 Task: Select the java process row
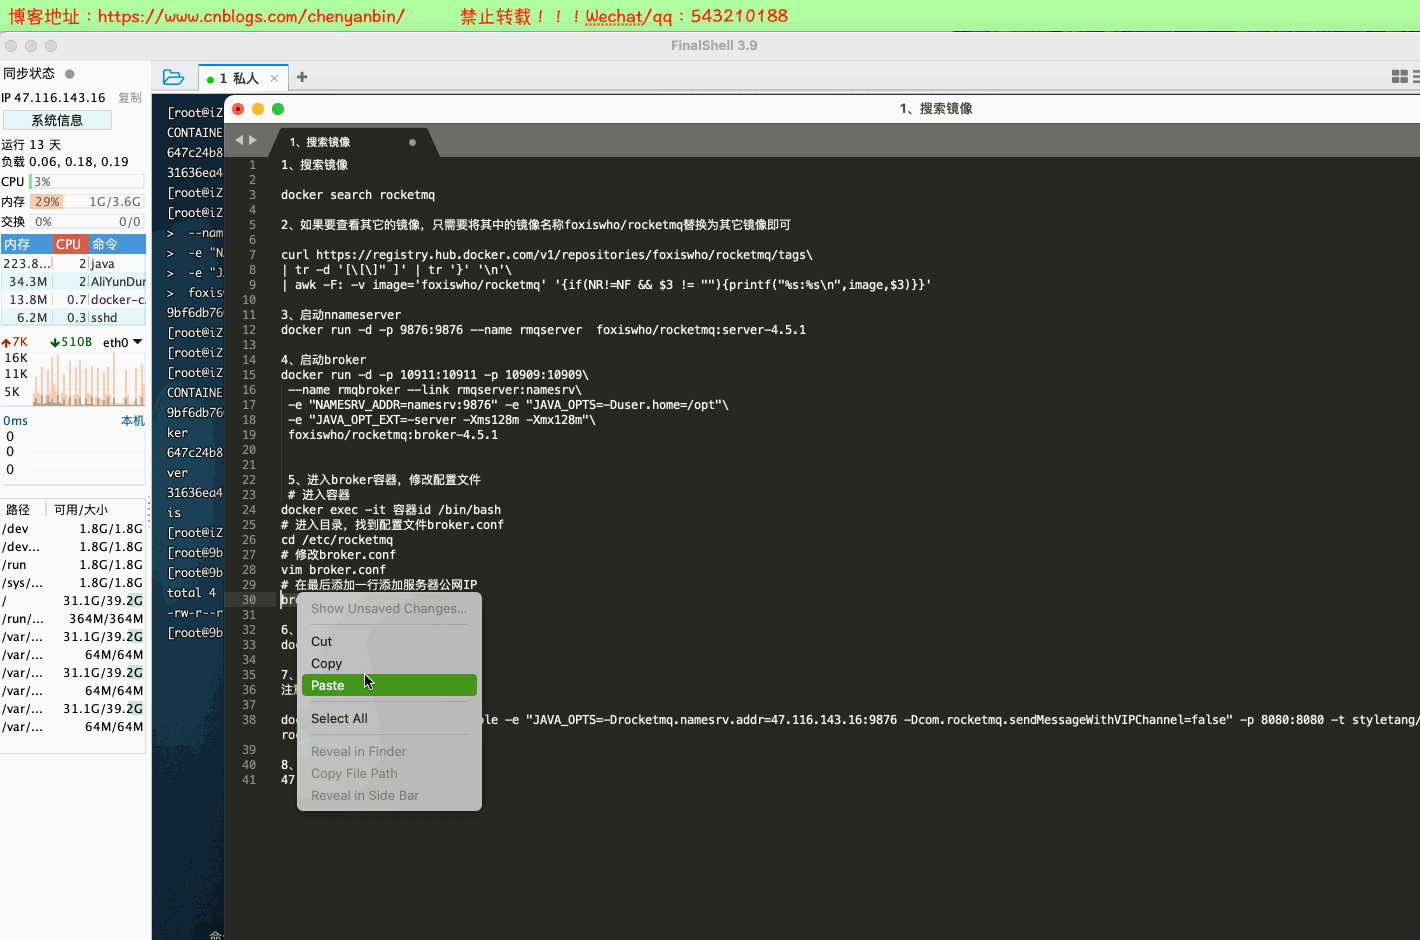tap(73, 264)
